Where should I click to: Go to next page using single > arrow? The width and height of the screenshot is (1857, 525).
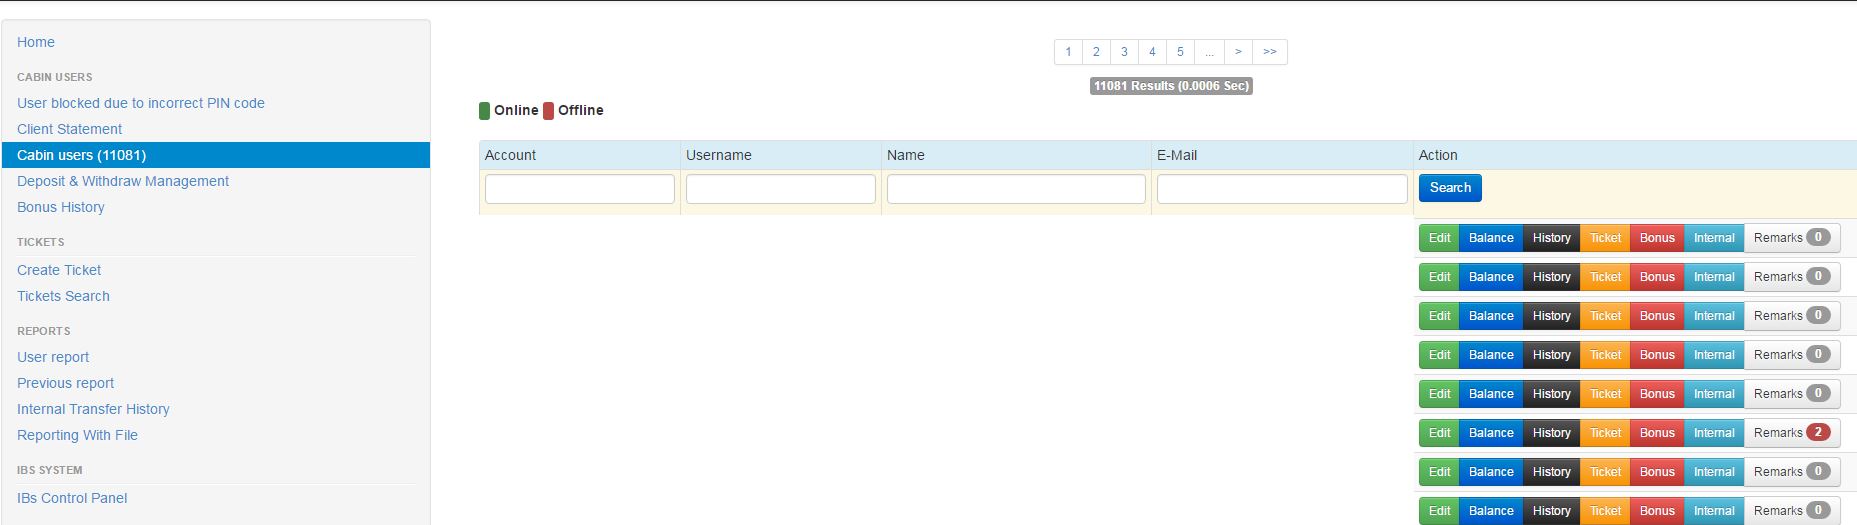click(1238, 52)
